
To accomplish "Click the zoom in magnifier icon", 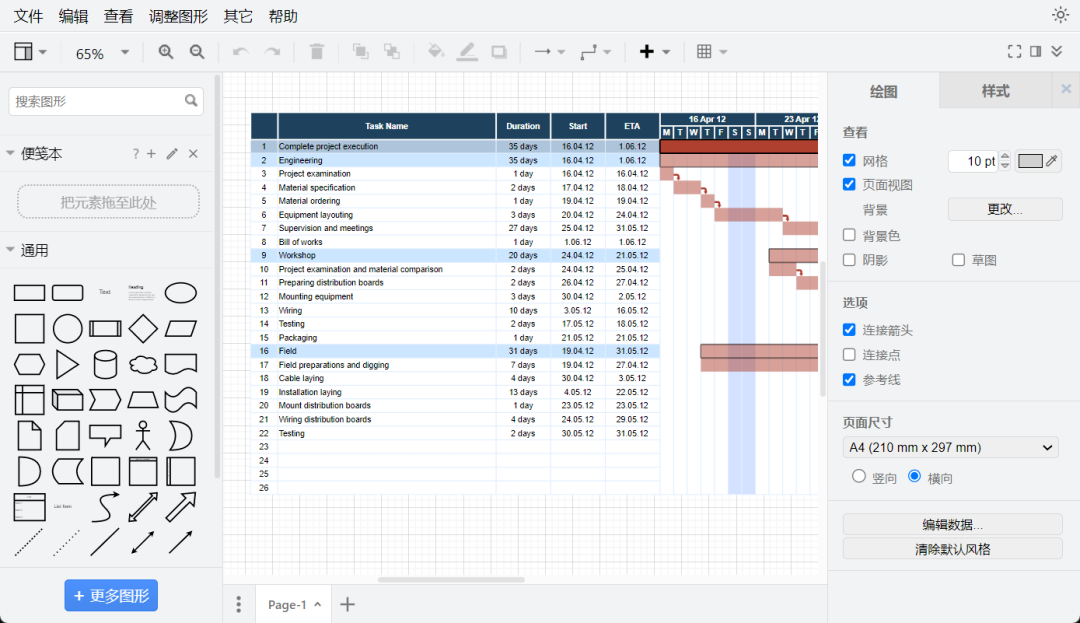I will tap(165, 52).
